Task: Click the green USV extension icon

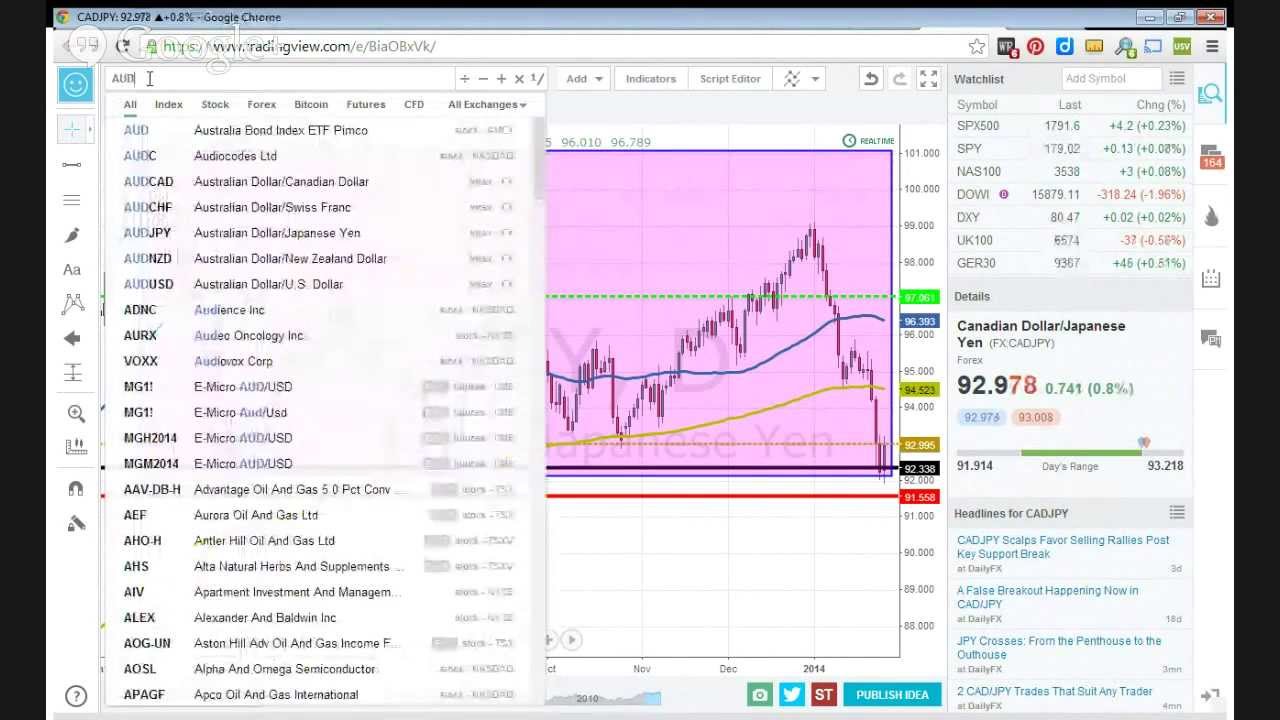Action: (1182, 46)
